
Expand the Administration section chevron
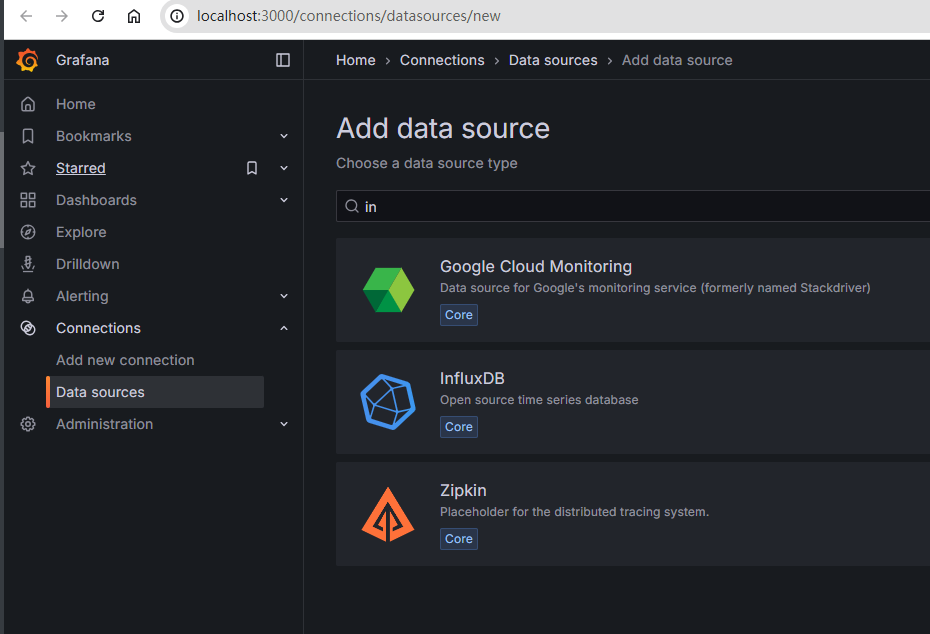[x=284, y=424]
